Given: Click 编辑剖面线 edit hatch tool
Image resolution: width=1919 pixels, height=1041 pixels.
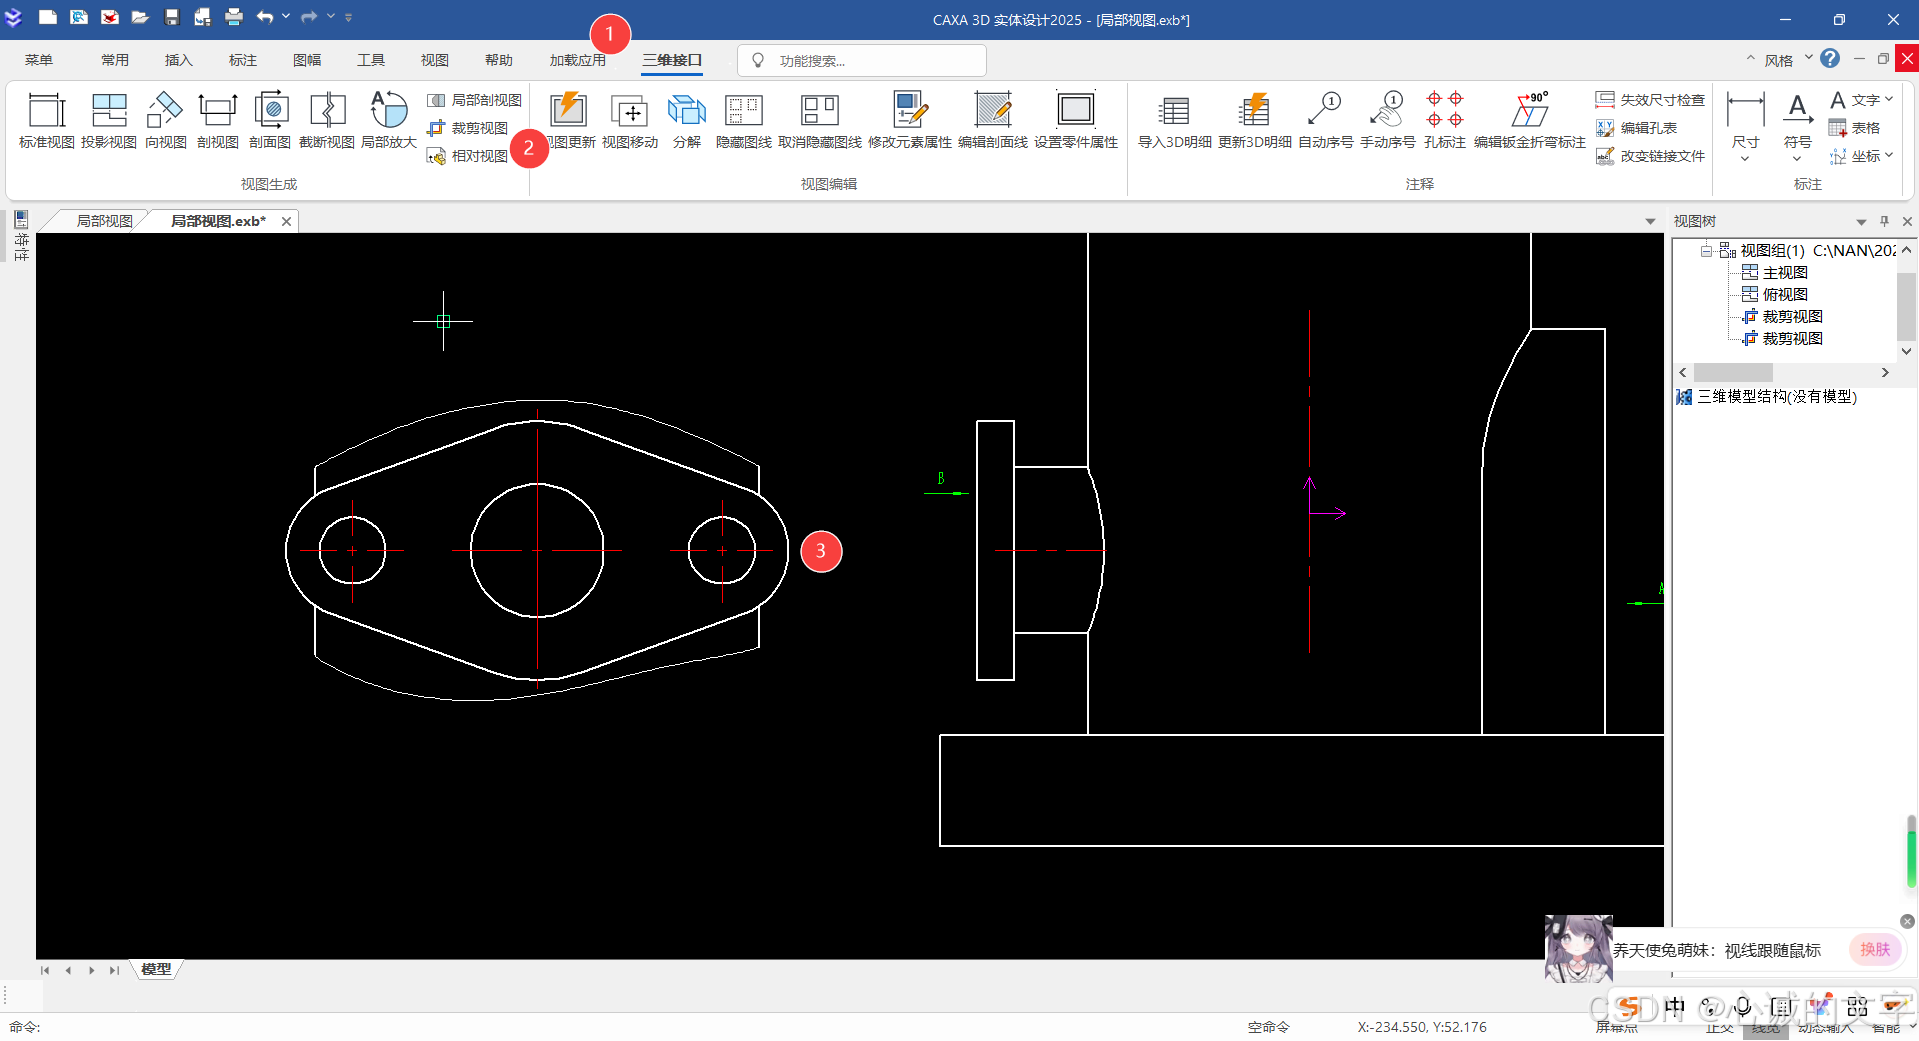Looking at the screenshot, I should [993, 120].
